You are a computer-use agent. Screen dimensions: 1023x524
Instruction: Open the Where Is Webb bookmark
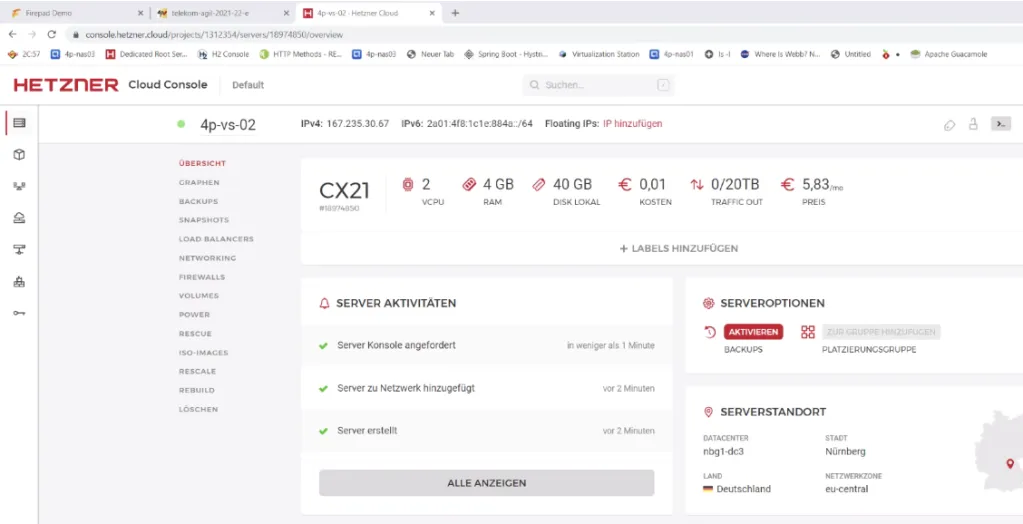pos(781,54)
